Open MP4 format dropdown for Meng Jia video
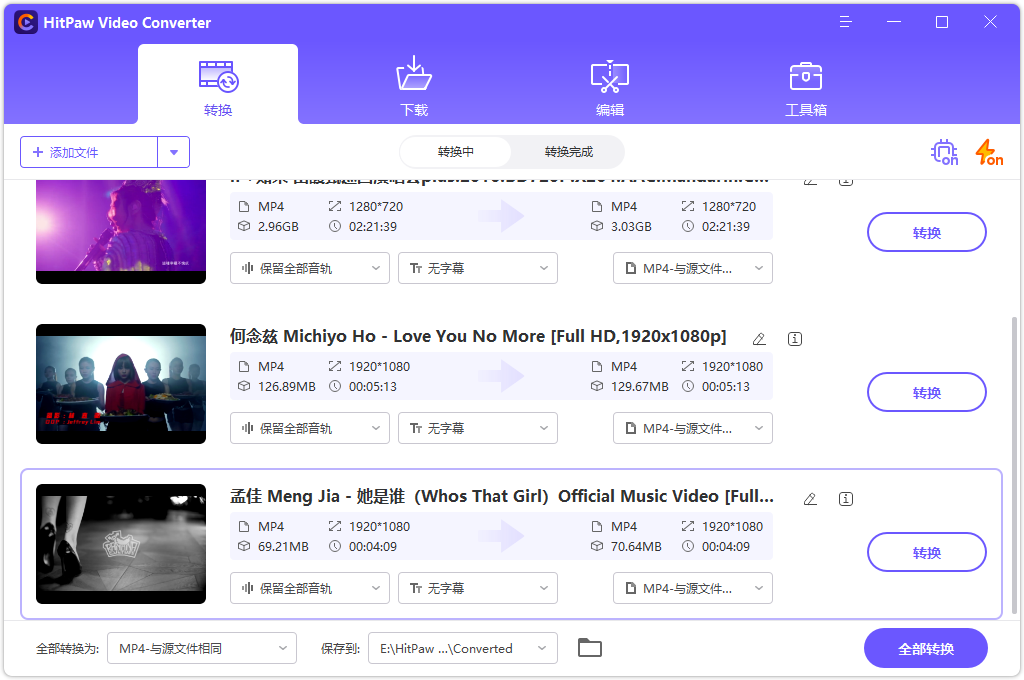 point(693,588)
